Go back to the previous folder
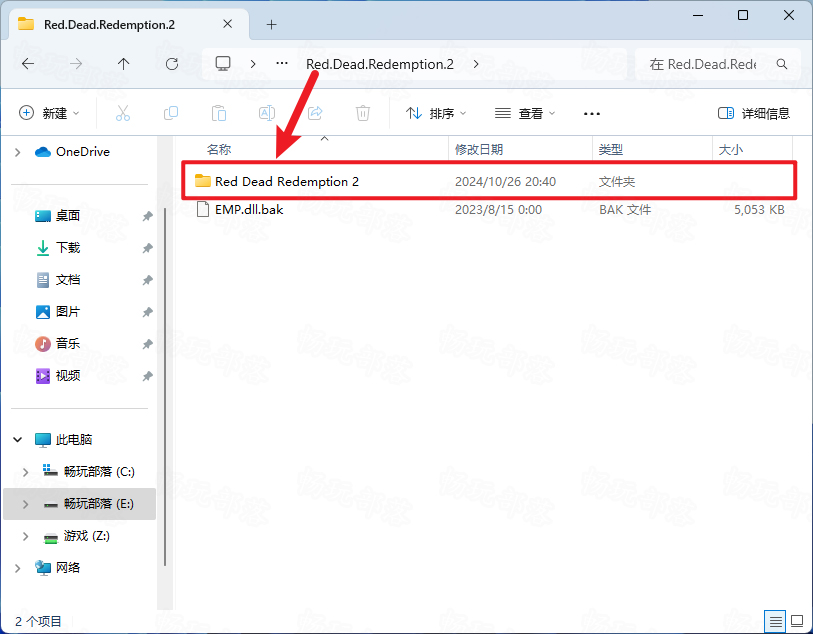This screenshot has width=813, height=634. coord(28,64)
